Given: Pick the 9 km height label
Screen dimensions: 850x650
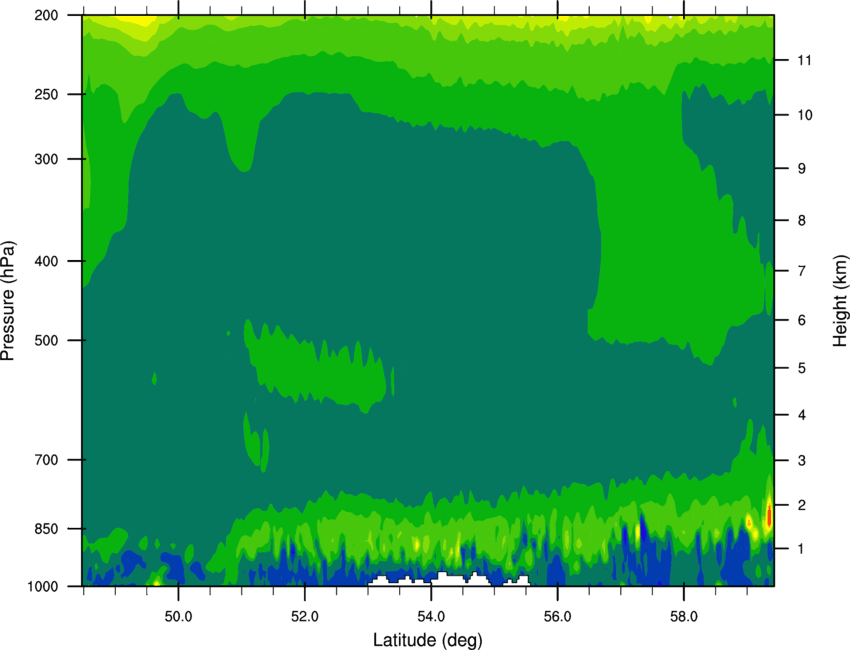Looking at the screenshot, I should pyautogui.click(x=802, y=169).
